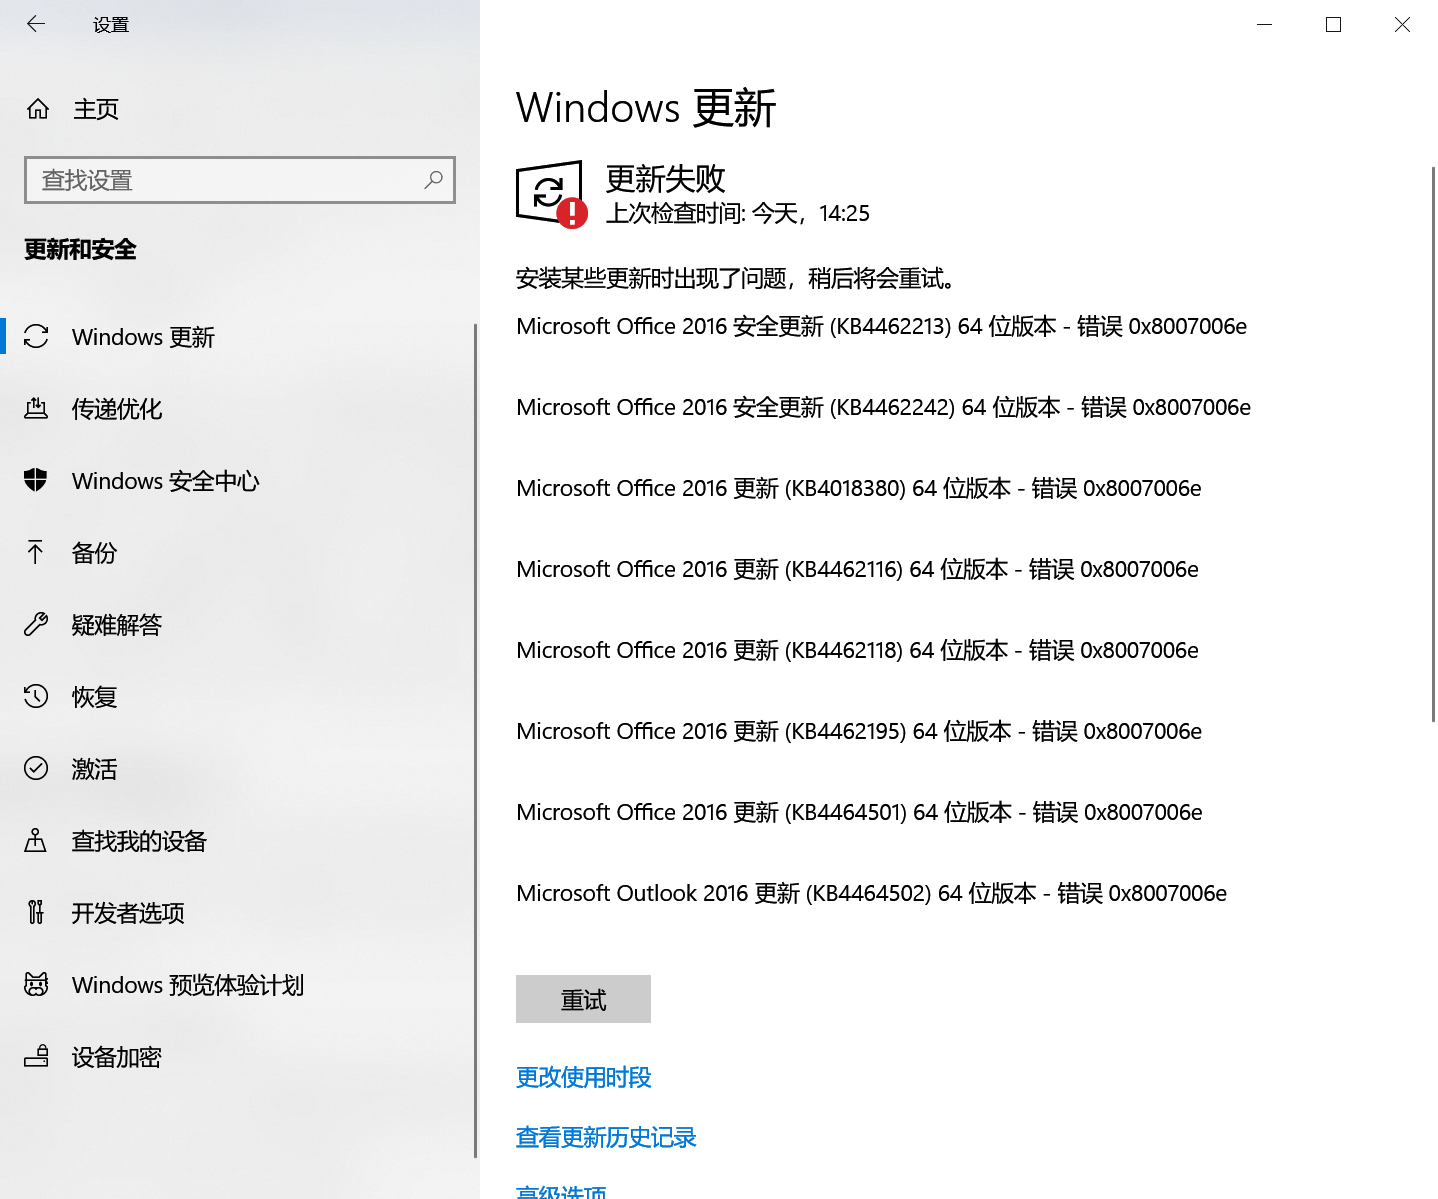Select the Outlook 2016 KB4464502 error line
This screenshot has height=1199, width=1438.
point(871,893)
